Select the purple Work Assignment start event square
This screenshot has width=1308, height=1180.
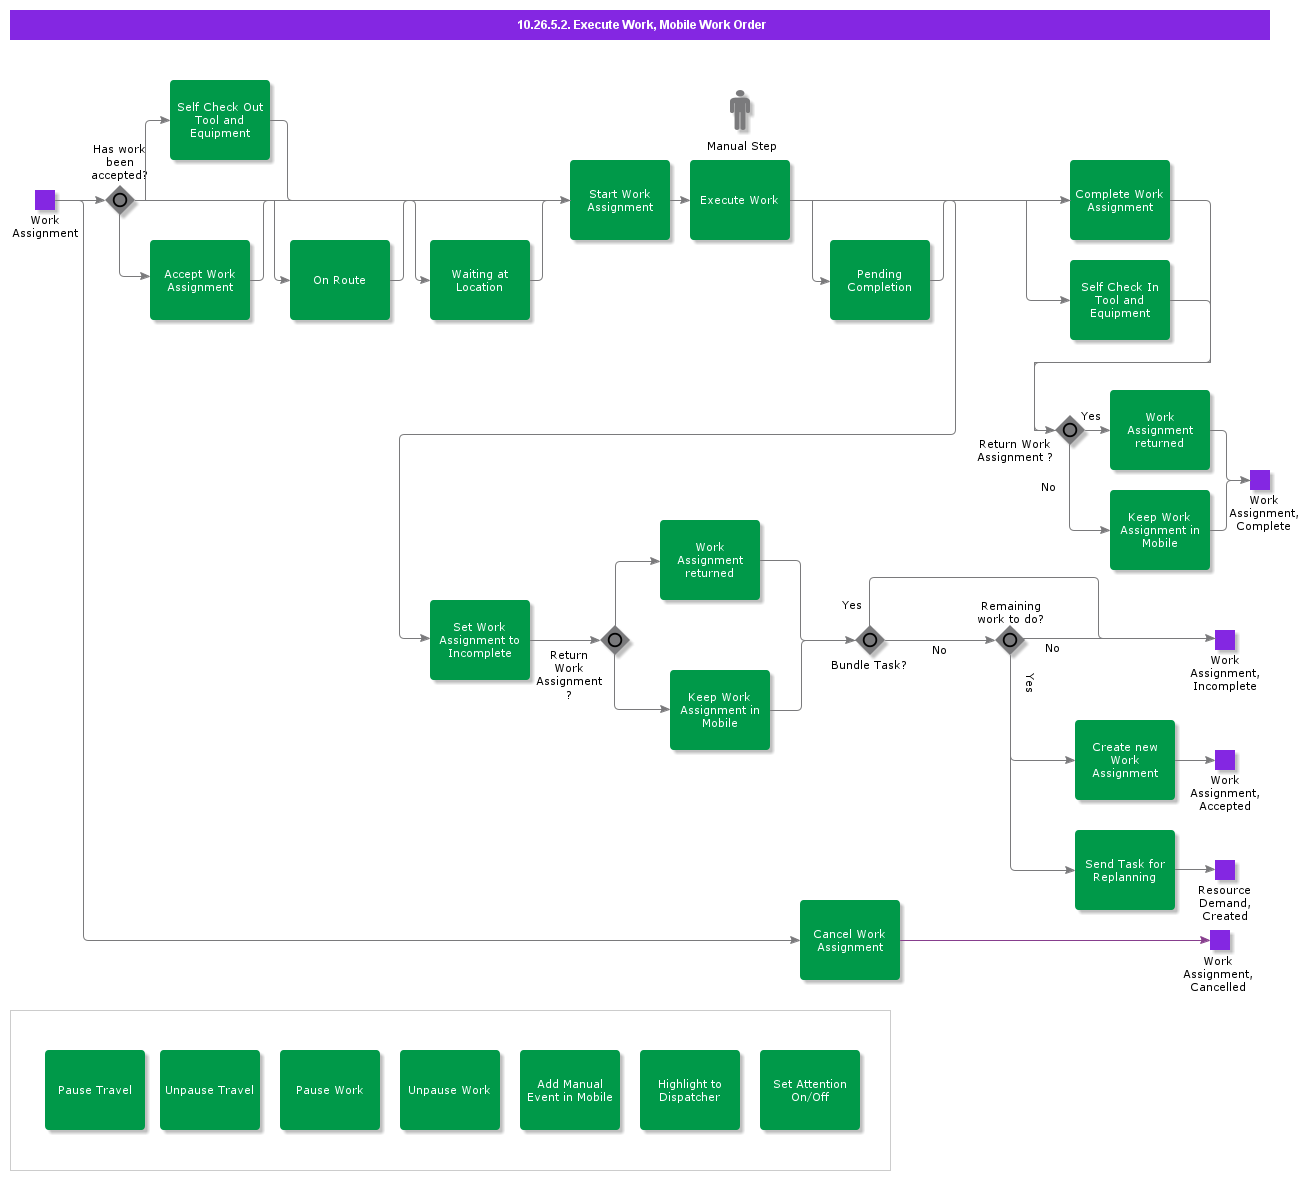(x=45, y=200)
